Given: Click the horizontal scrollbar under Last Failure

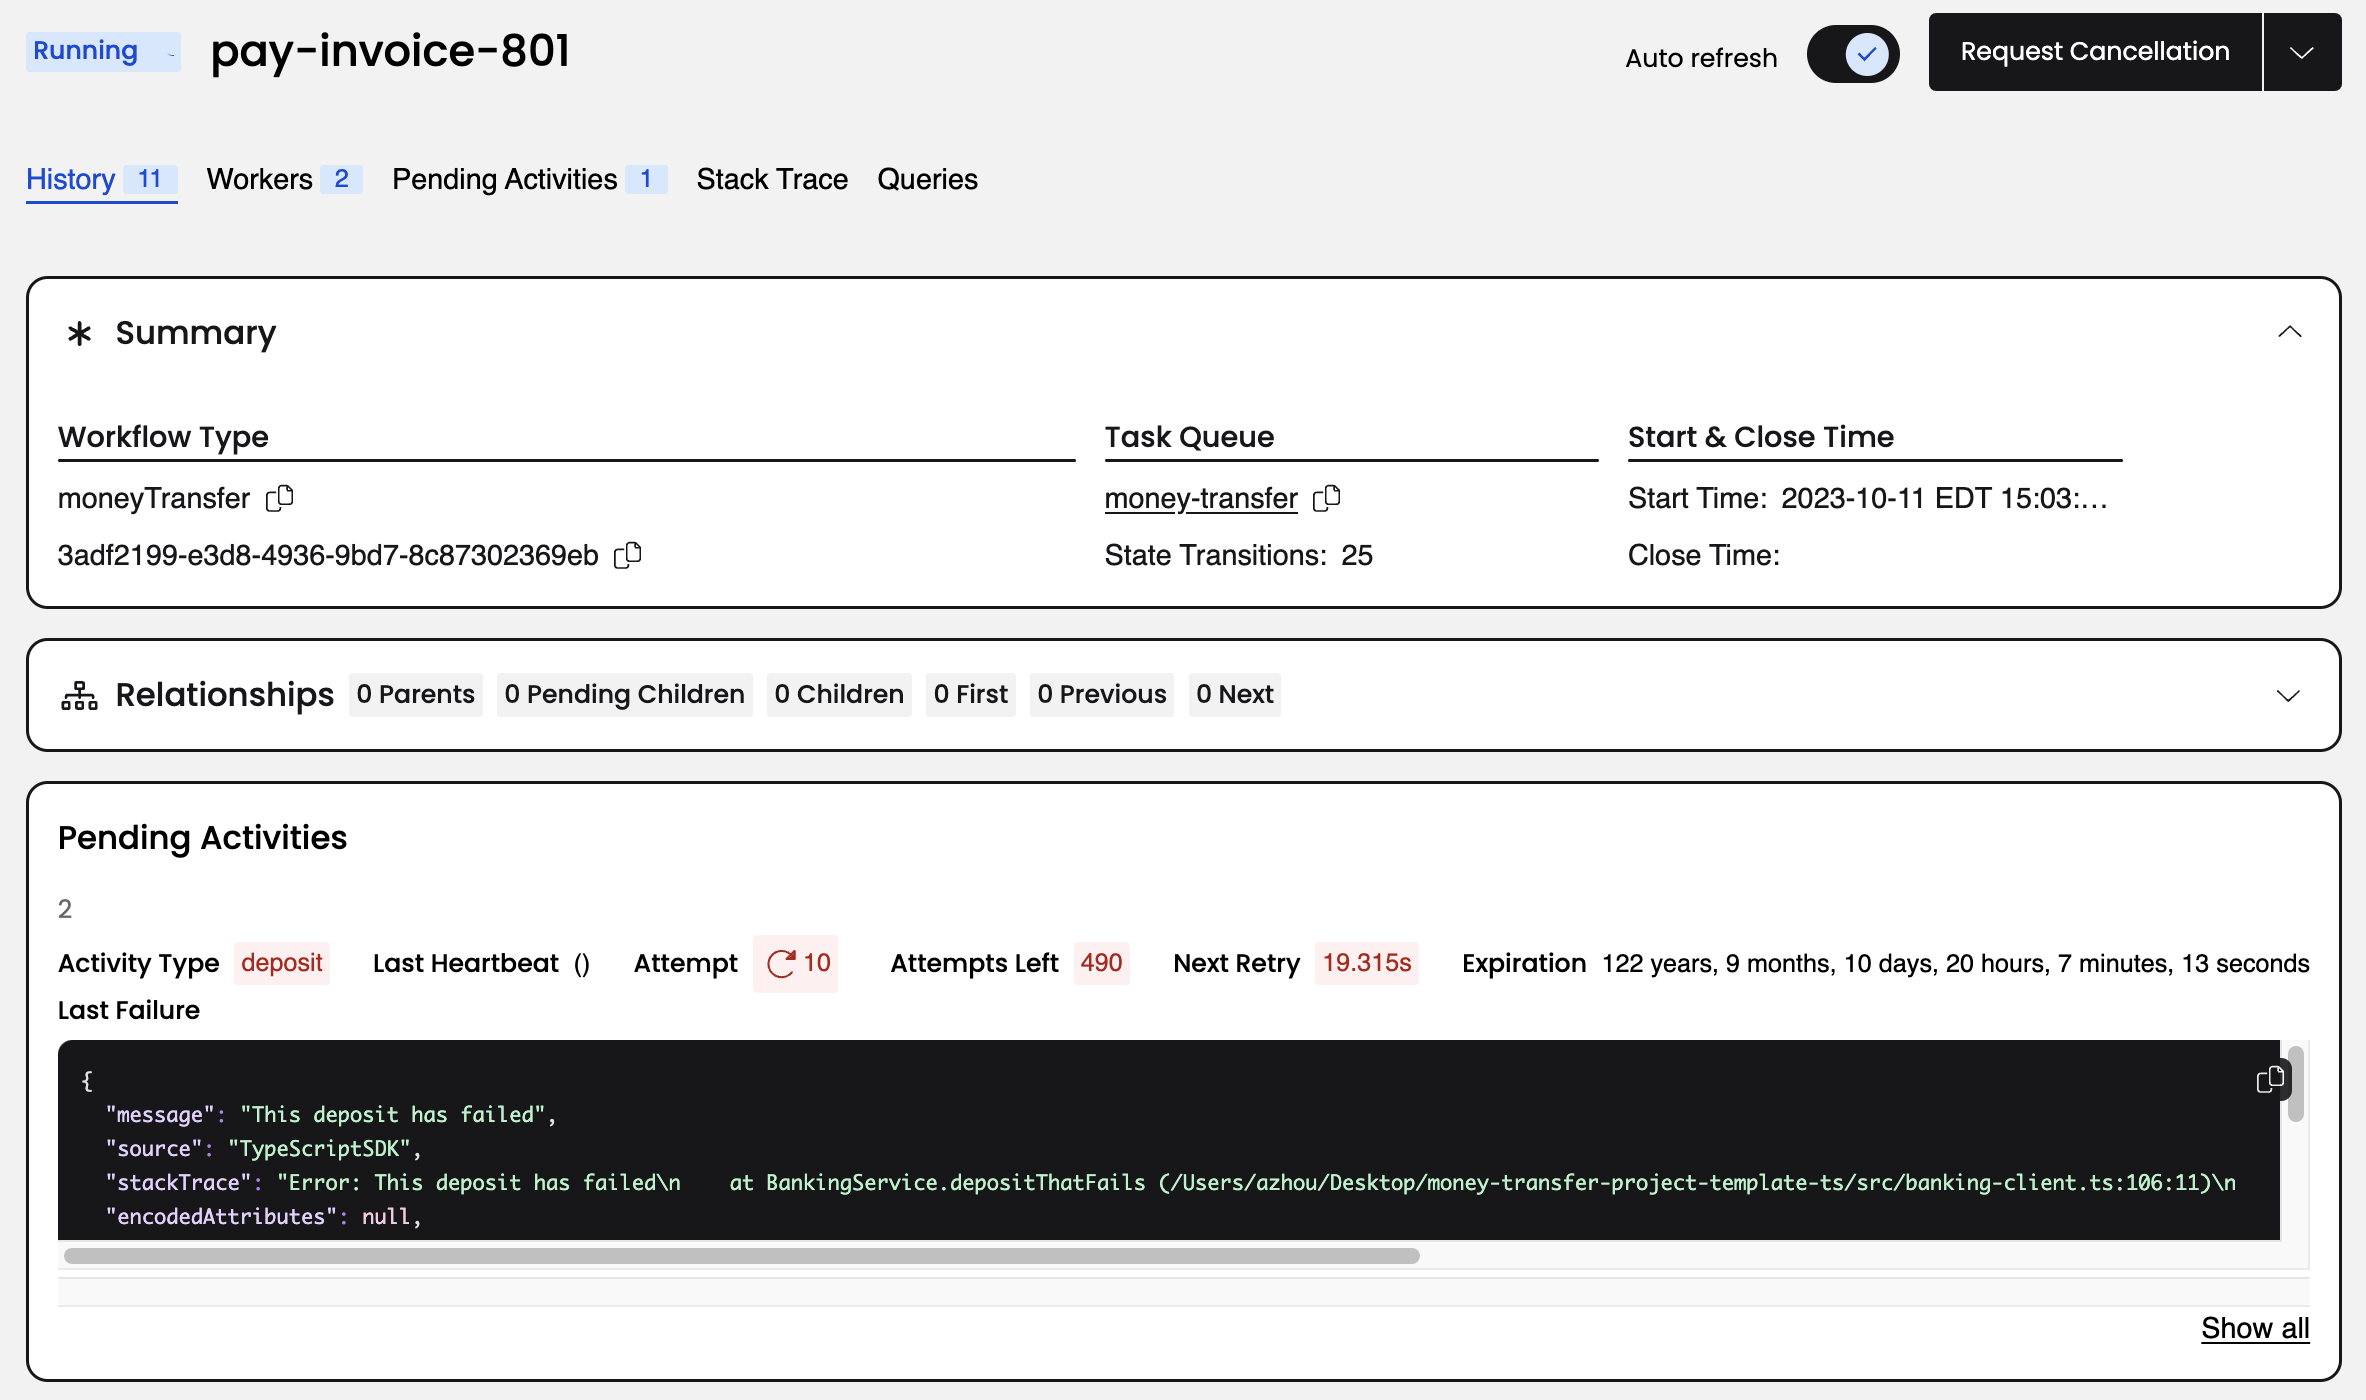Looking at the screenshot, I should point(740,1256).
